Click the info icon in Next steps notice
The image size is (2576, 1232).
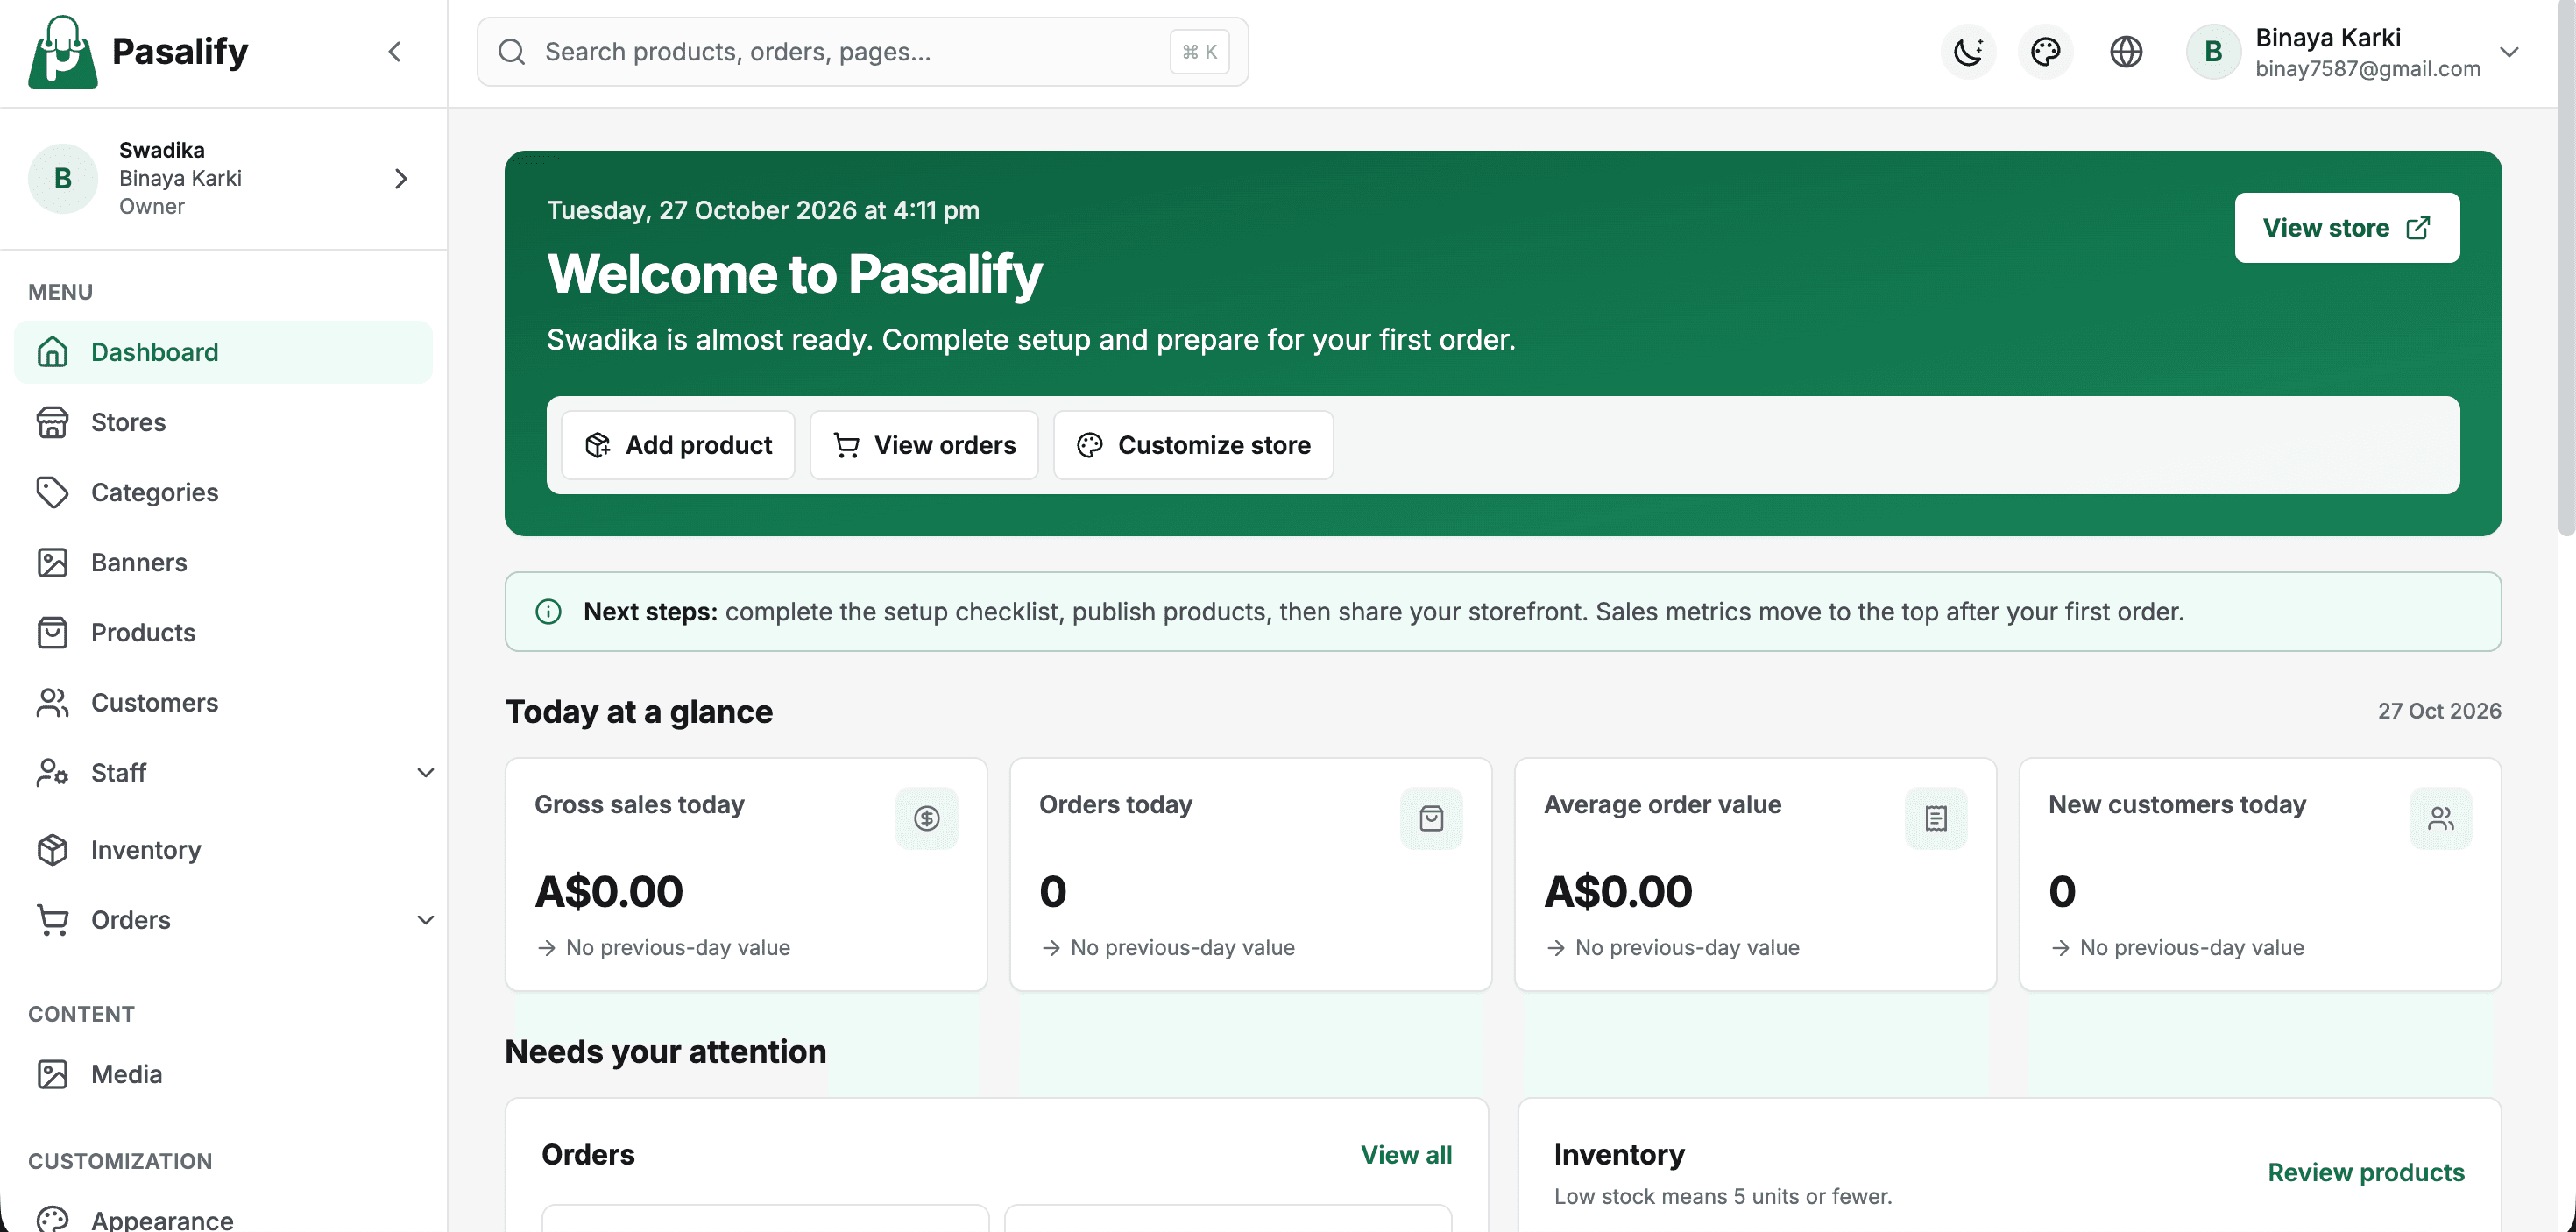tap(548, 612)
